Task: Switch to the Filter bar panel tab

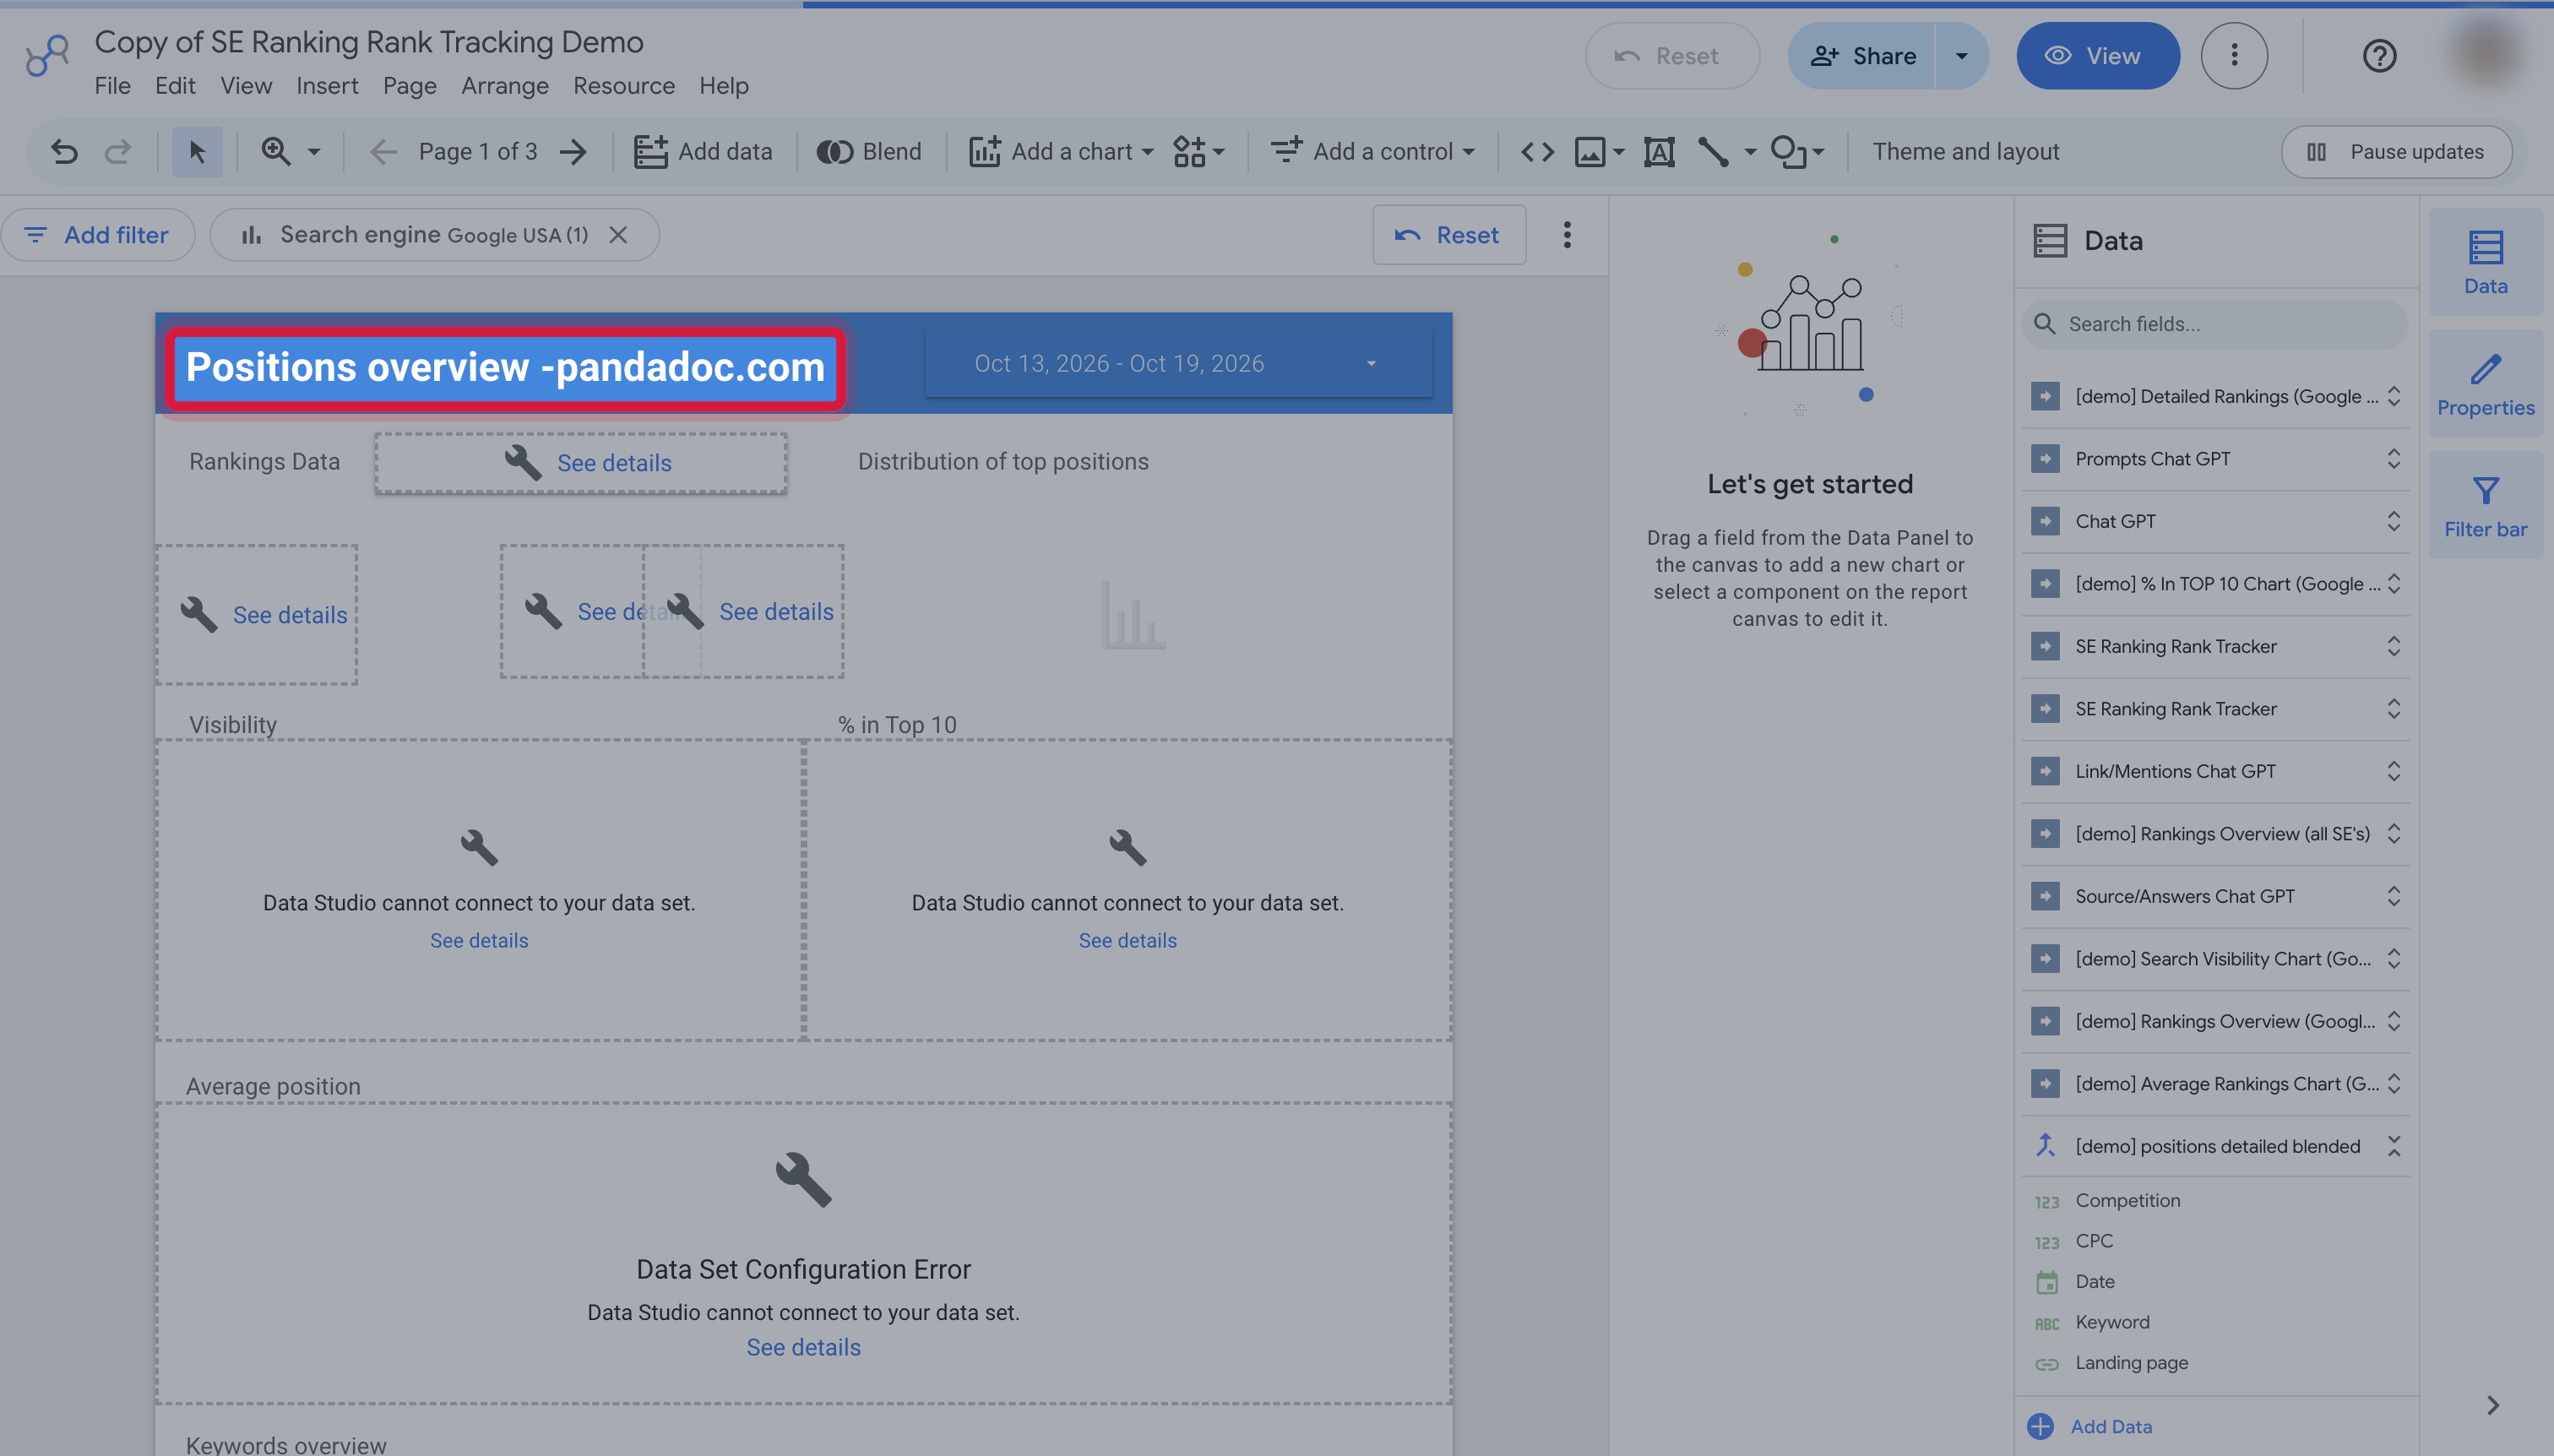Action: [2485, 505]
